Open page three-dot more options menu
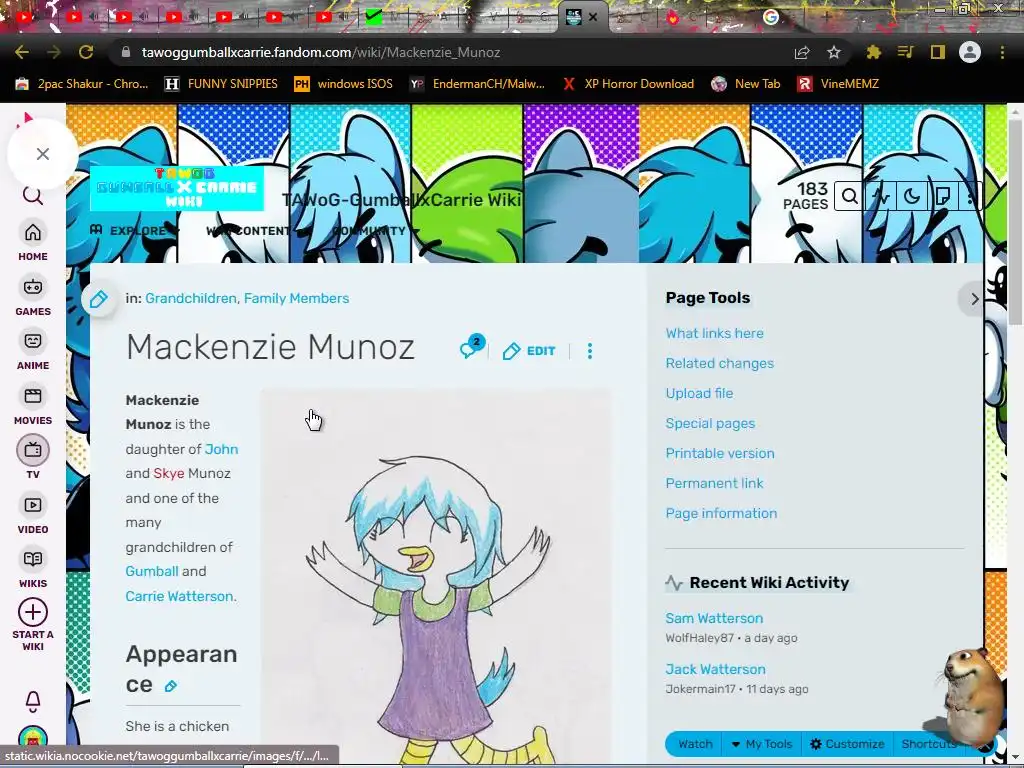Image resolution: width=1024 pixels, height=768 pixels. point(590,351)
